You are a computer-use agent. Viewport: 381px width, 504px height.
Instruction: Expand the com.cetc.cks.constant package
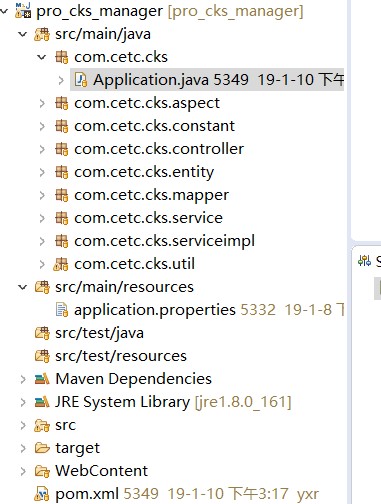click(x=42, y=126)
